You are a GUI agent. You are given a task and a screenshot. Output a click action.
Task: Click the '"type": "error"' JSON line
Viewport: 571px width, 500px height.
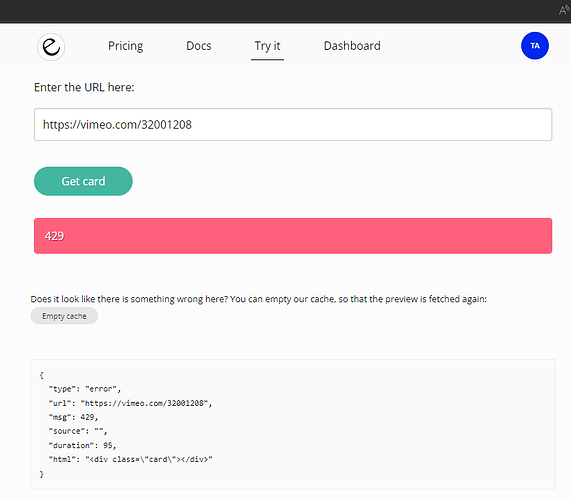pyautogui.click(x=84, y=389)
